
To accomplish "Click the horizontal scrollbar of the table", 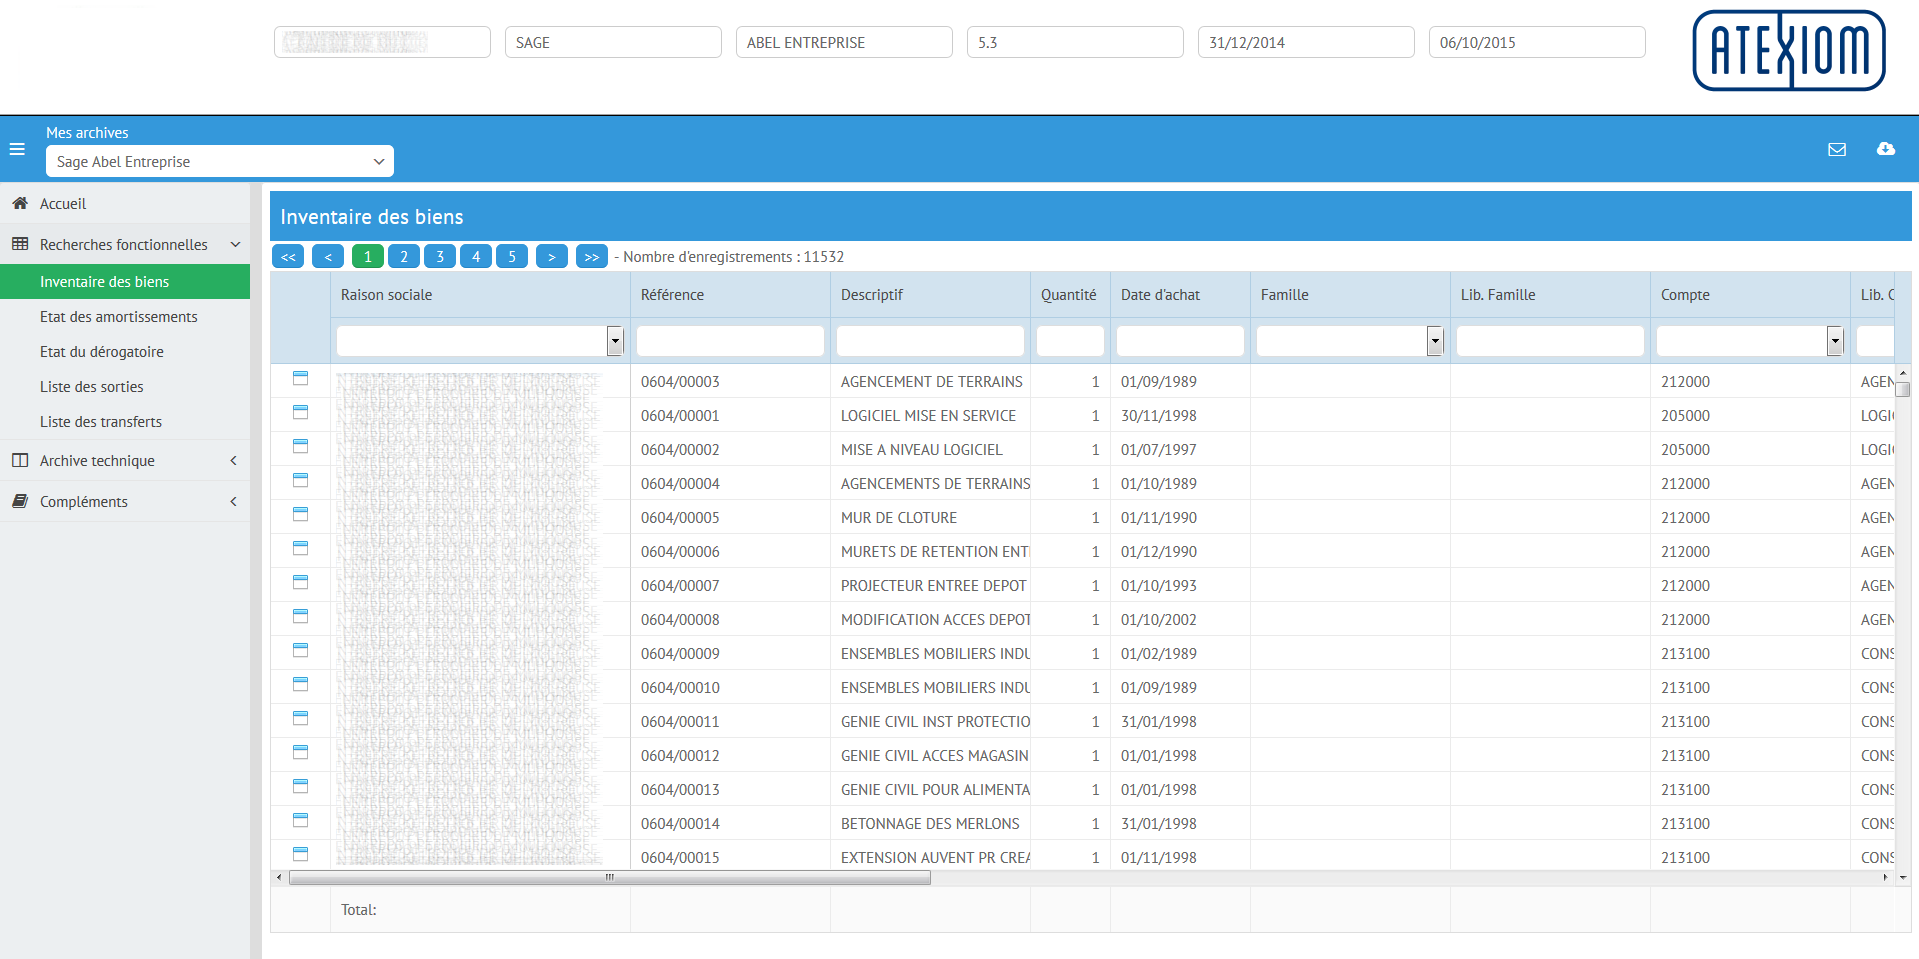I will point(610,878).
